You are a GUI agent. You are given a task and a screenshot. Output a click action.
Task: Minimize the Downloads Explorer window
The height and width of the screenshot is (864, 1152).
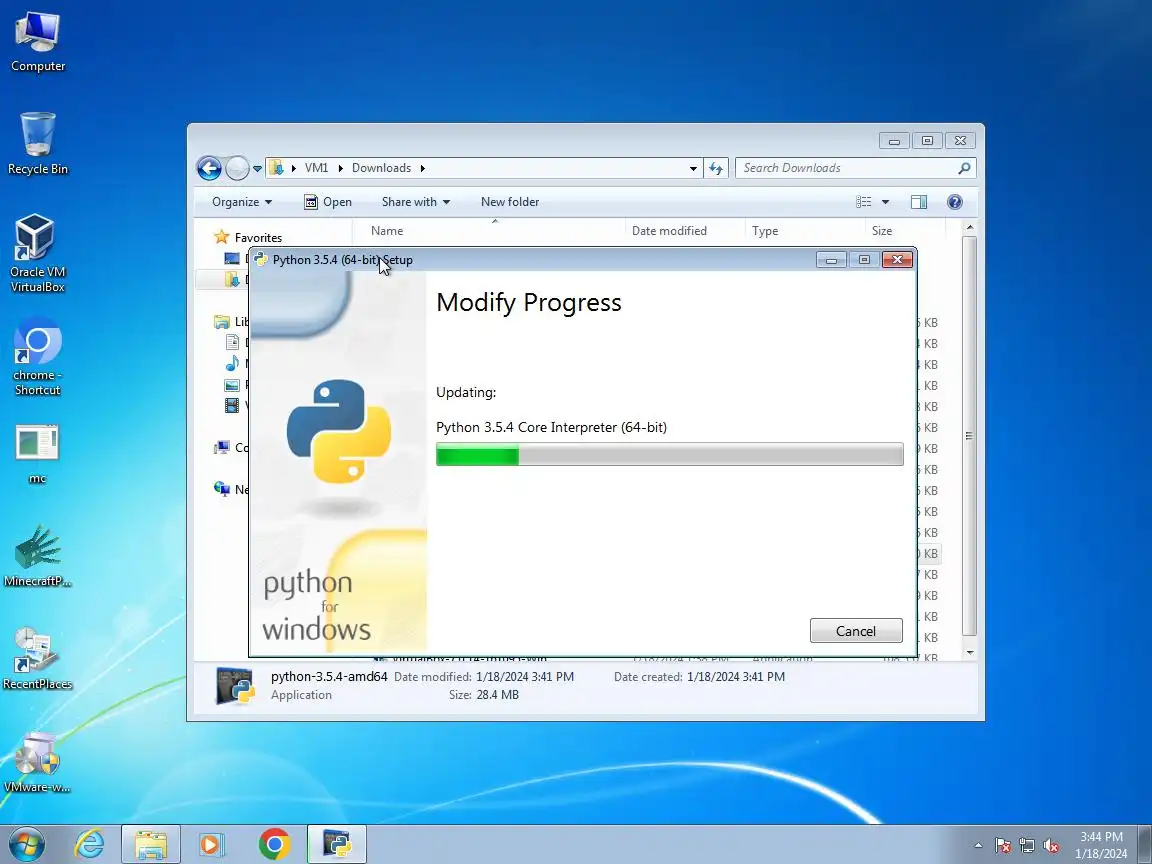[894, 140]
